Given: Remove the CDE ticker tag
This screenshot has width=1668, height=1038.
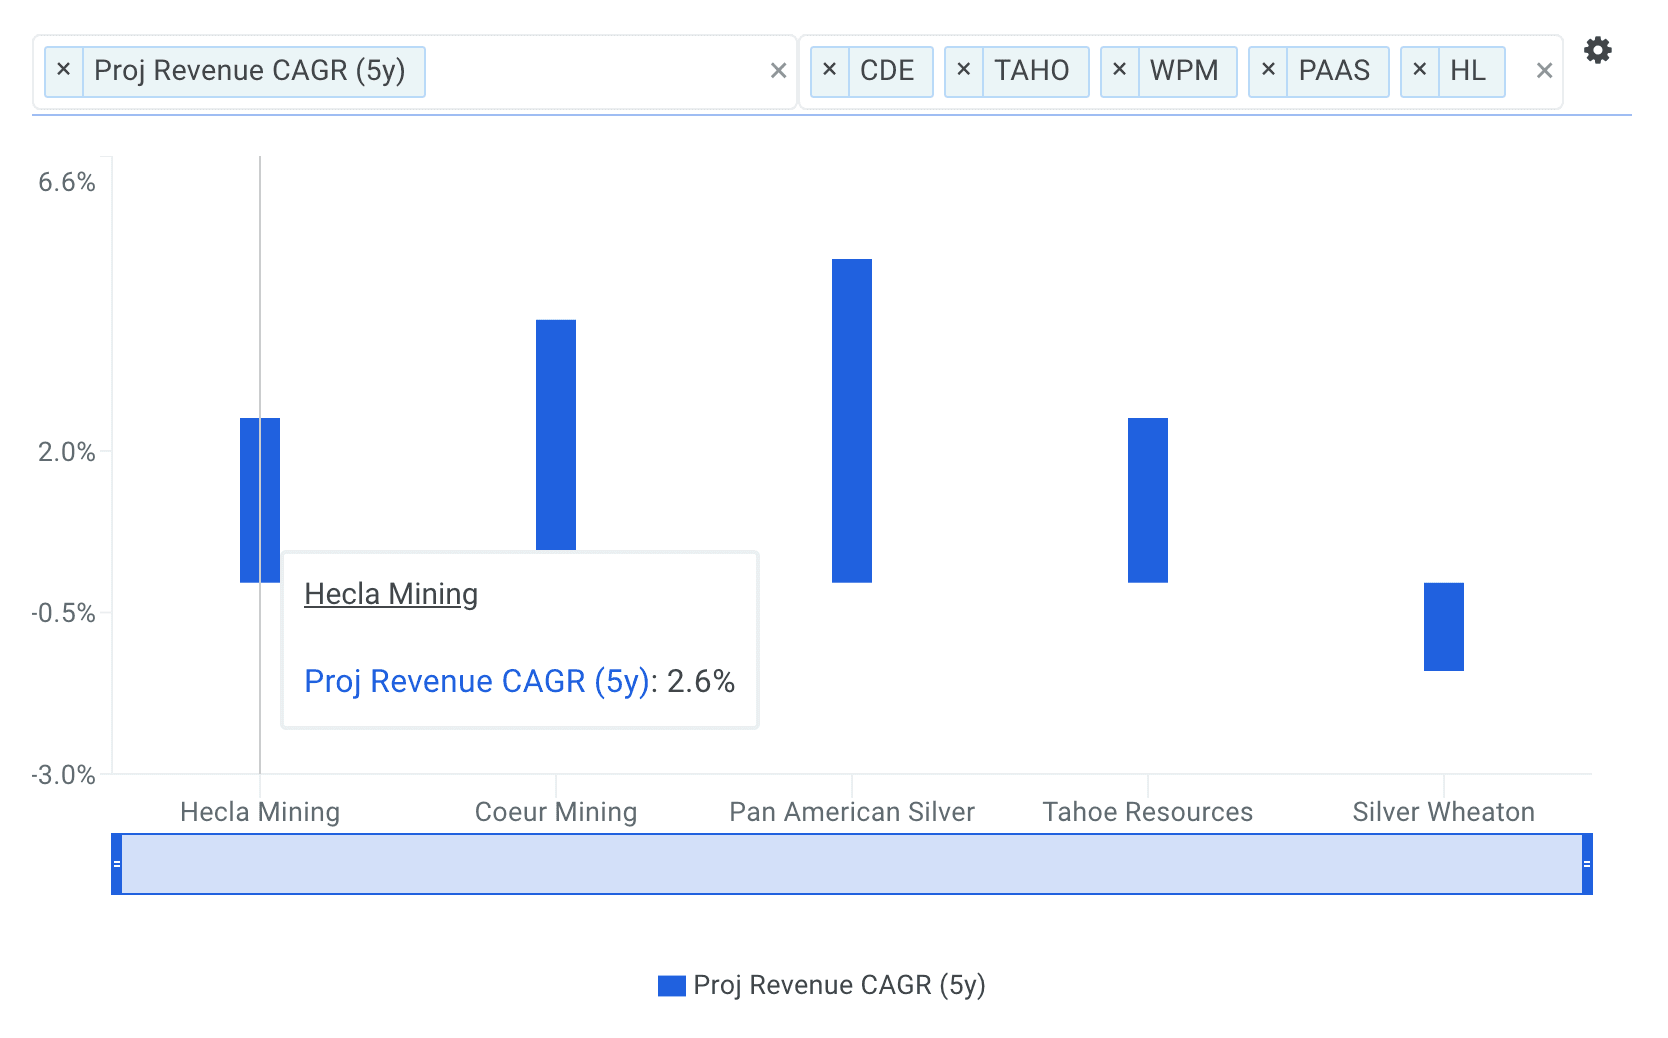Looking at the screenshot, I should pyautogui.click(x=829, y=70).
